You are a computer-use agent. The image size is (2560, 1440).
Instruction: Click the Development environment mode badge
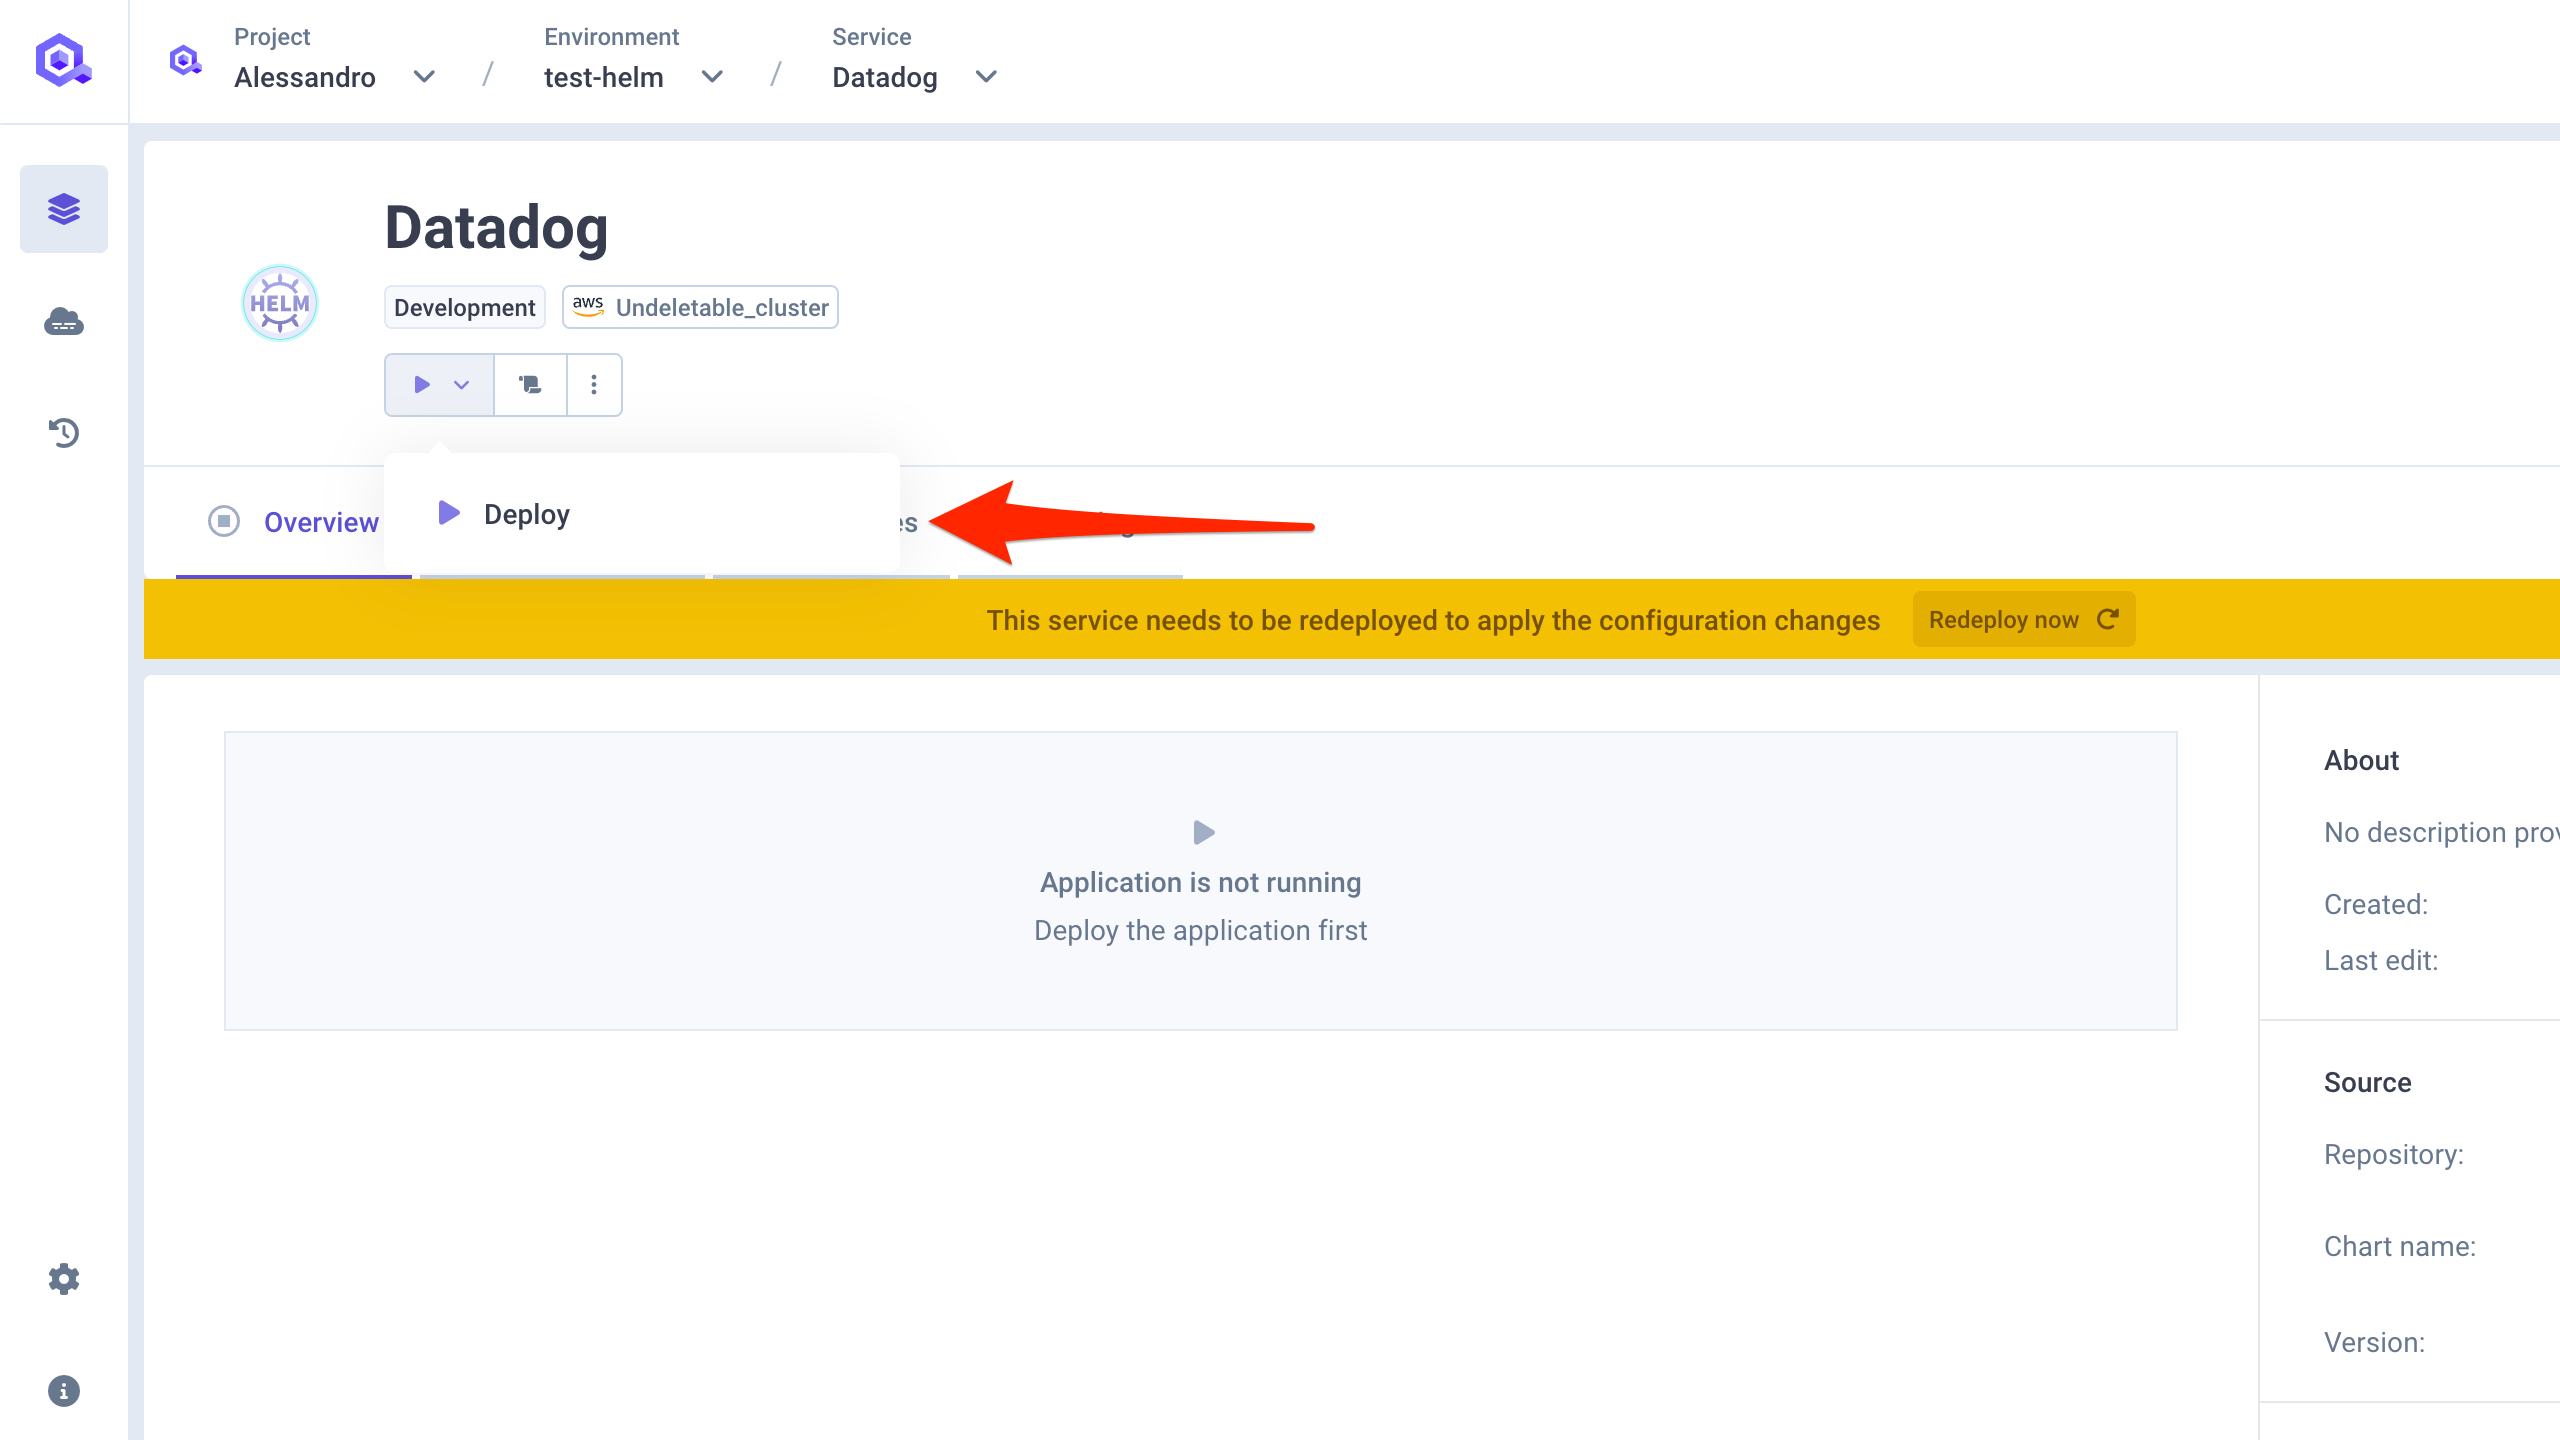(x=464, y=307)
